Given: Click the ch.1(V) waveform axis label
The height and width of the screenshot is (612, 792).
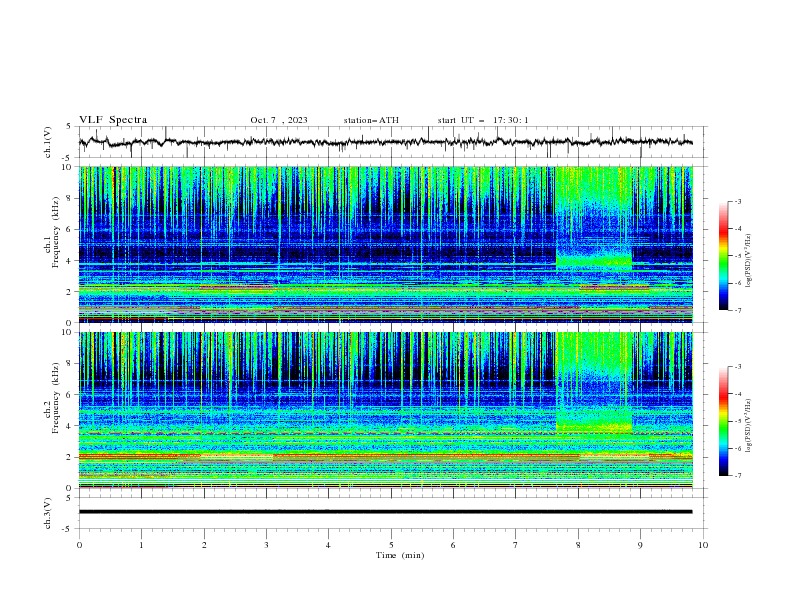Looking at the screenshot, I should [x=48, y=142].
